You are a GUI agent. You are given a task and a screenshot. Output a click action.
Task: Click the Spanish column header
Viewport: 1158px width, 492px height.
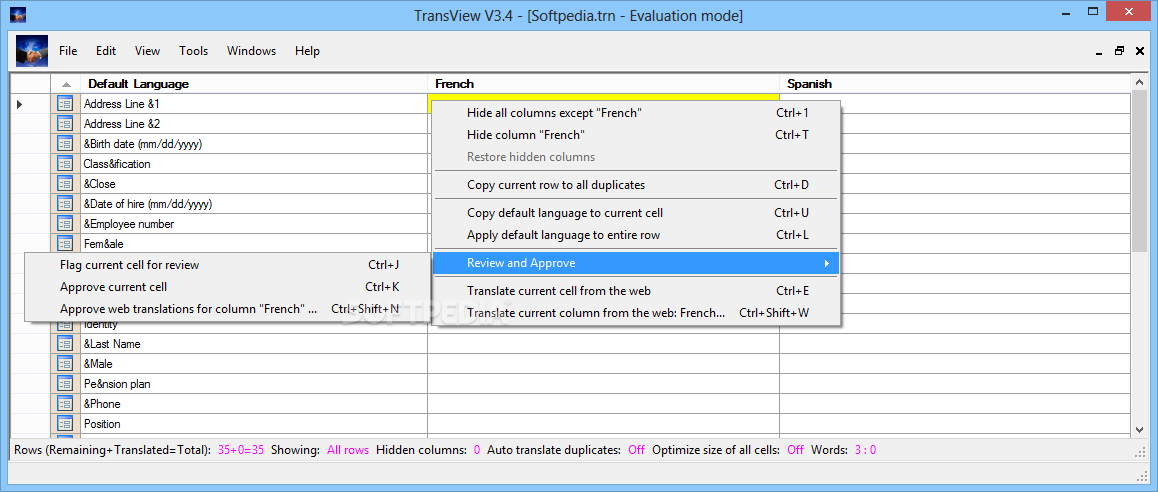click(955, 84)
